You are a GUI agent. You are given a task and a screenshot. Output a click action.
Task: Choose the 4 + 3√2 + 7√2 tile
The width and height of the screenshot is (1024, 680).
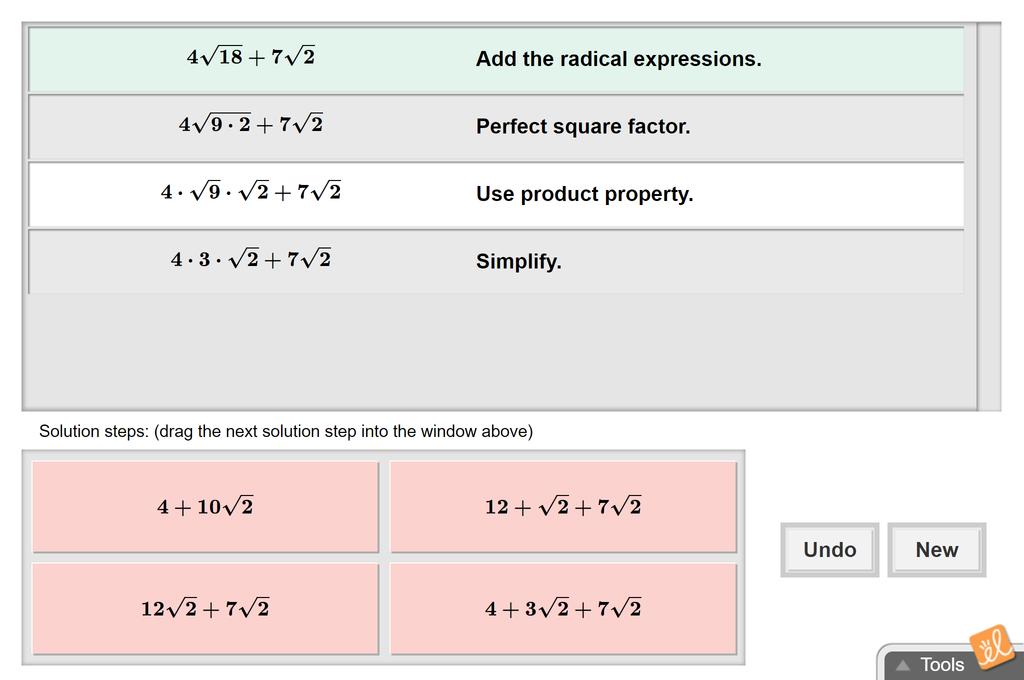[x=563, y=609]
